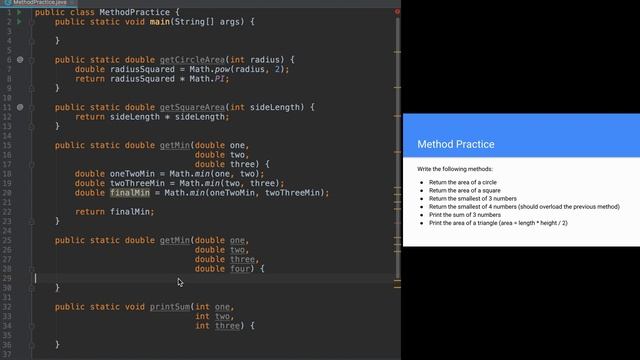Click 'sideLength * sideLength' return expression
This screenshot has width=640, height=360.
coord(167,117)
